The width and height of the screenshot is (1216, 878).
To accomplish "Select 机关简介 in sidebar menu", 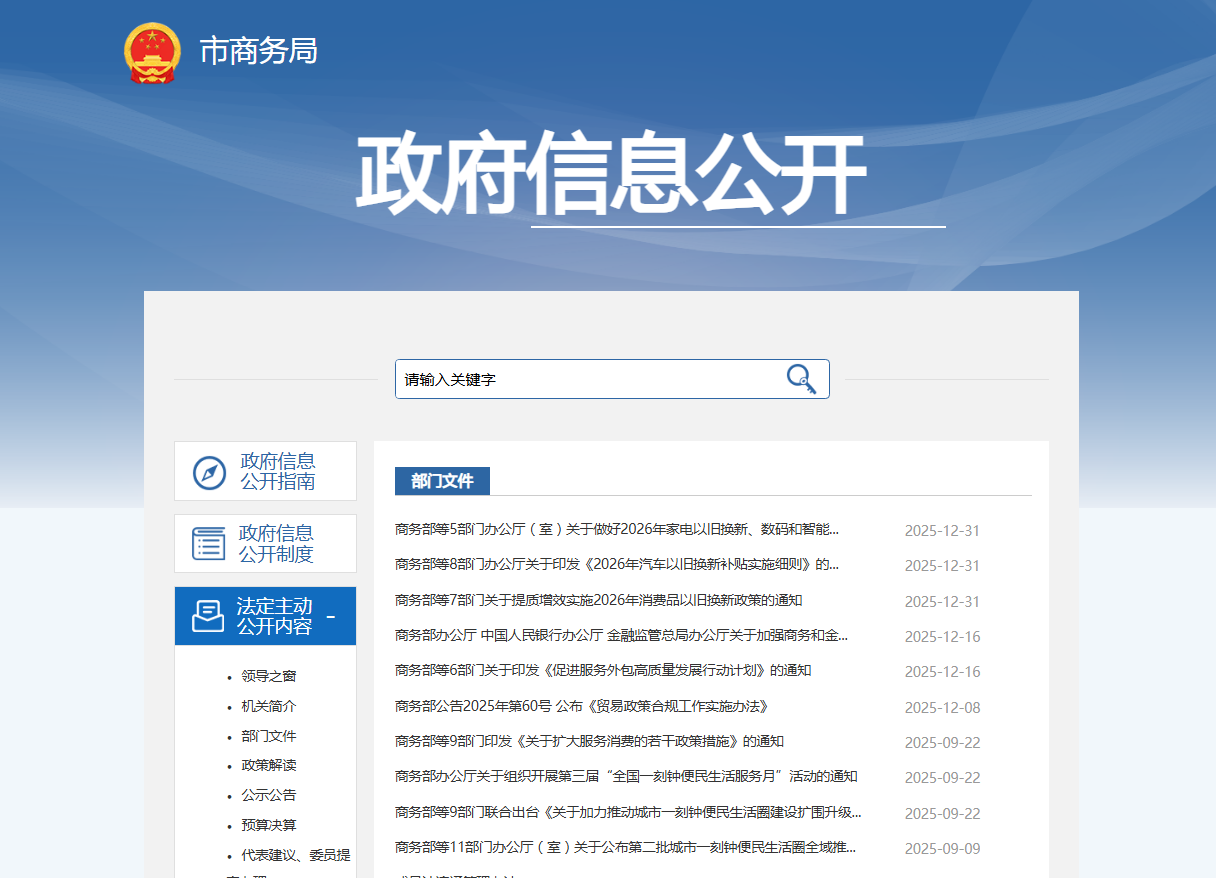I will pos(268,706).
